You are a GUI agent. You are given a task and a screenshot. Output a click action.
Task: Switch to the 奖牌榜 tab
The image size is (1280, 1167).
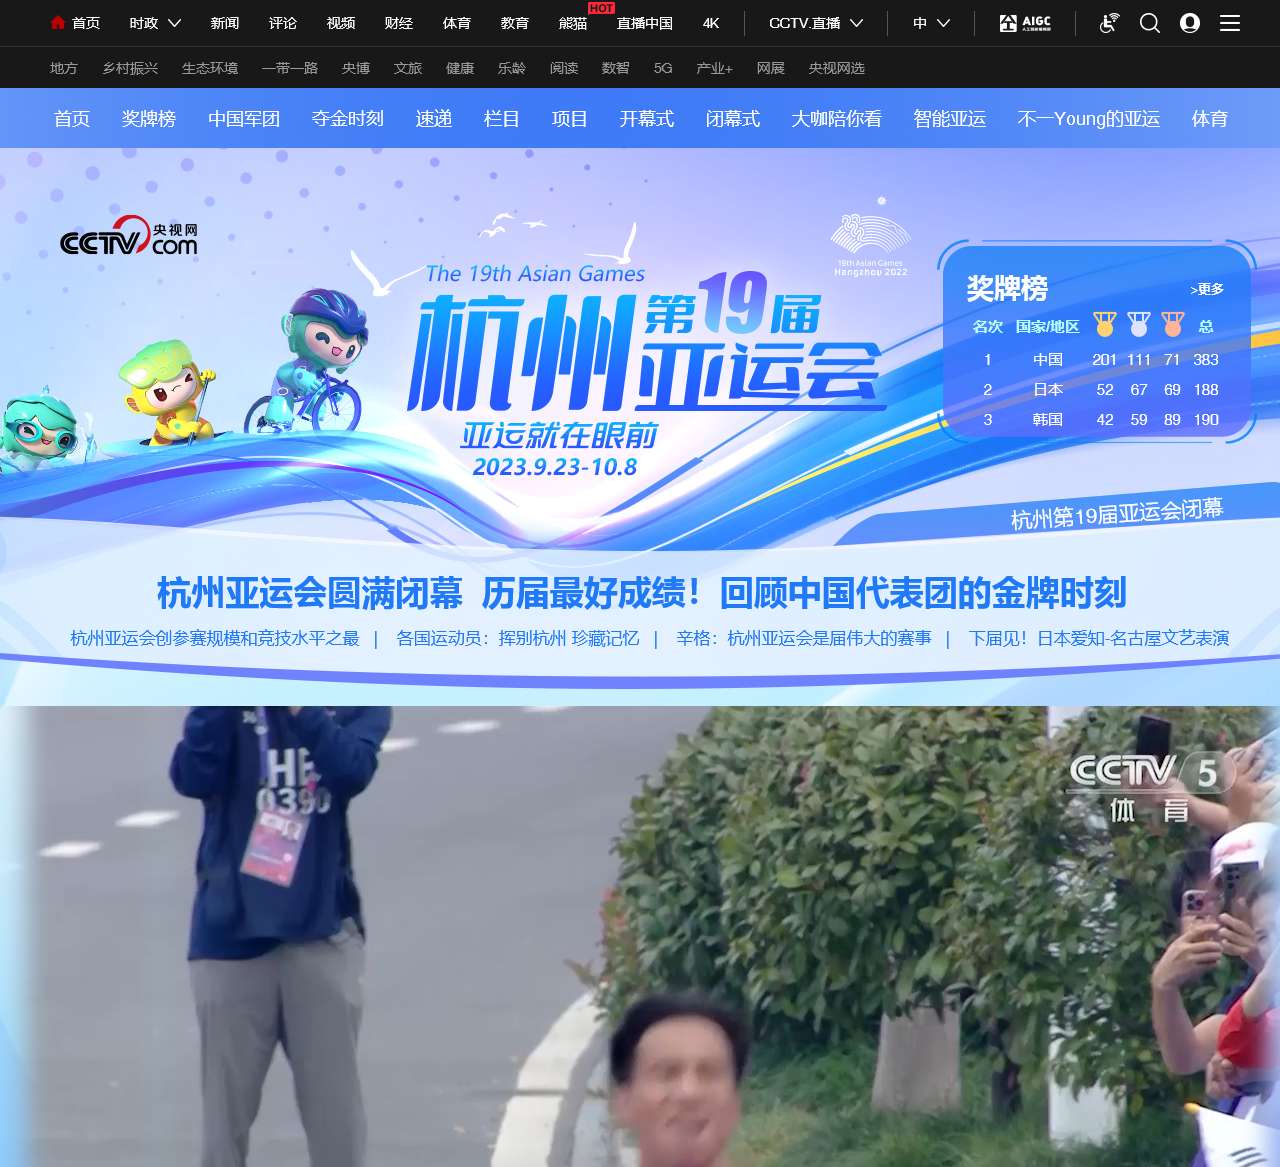pos(149,118)
